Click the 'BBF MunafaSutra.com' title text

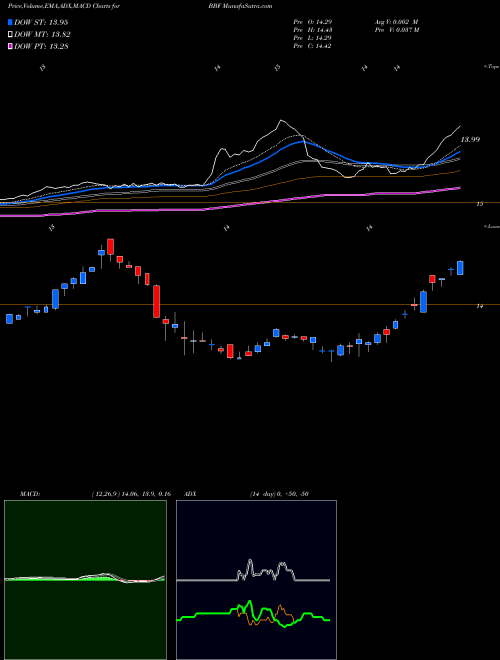(x=240, y=6)
